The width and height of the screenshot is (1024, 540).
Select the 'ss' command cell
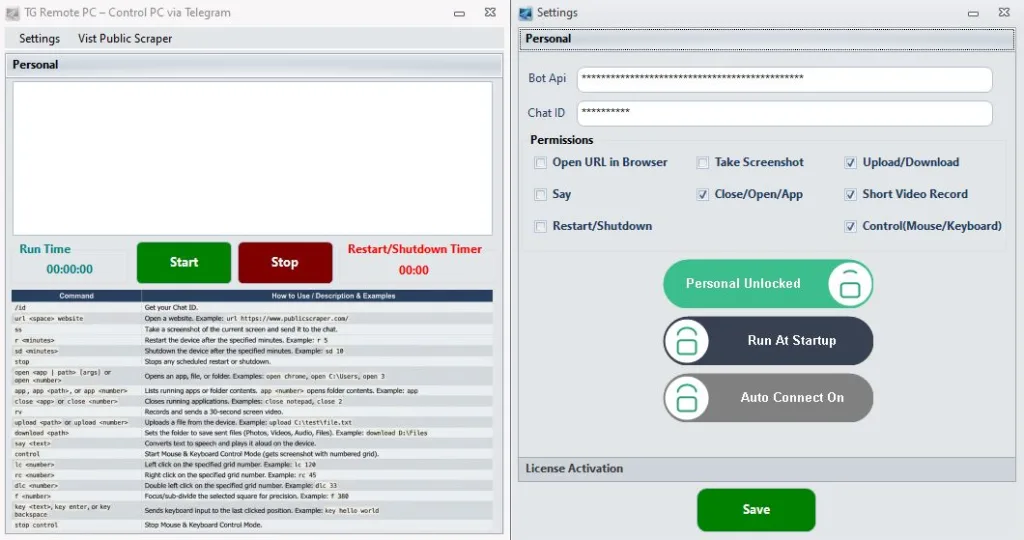click(76, 330)
